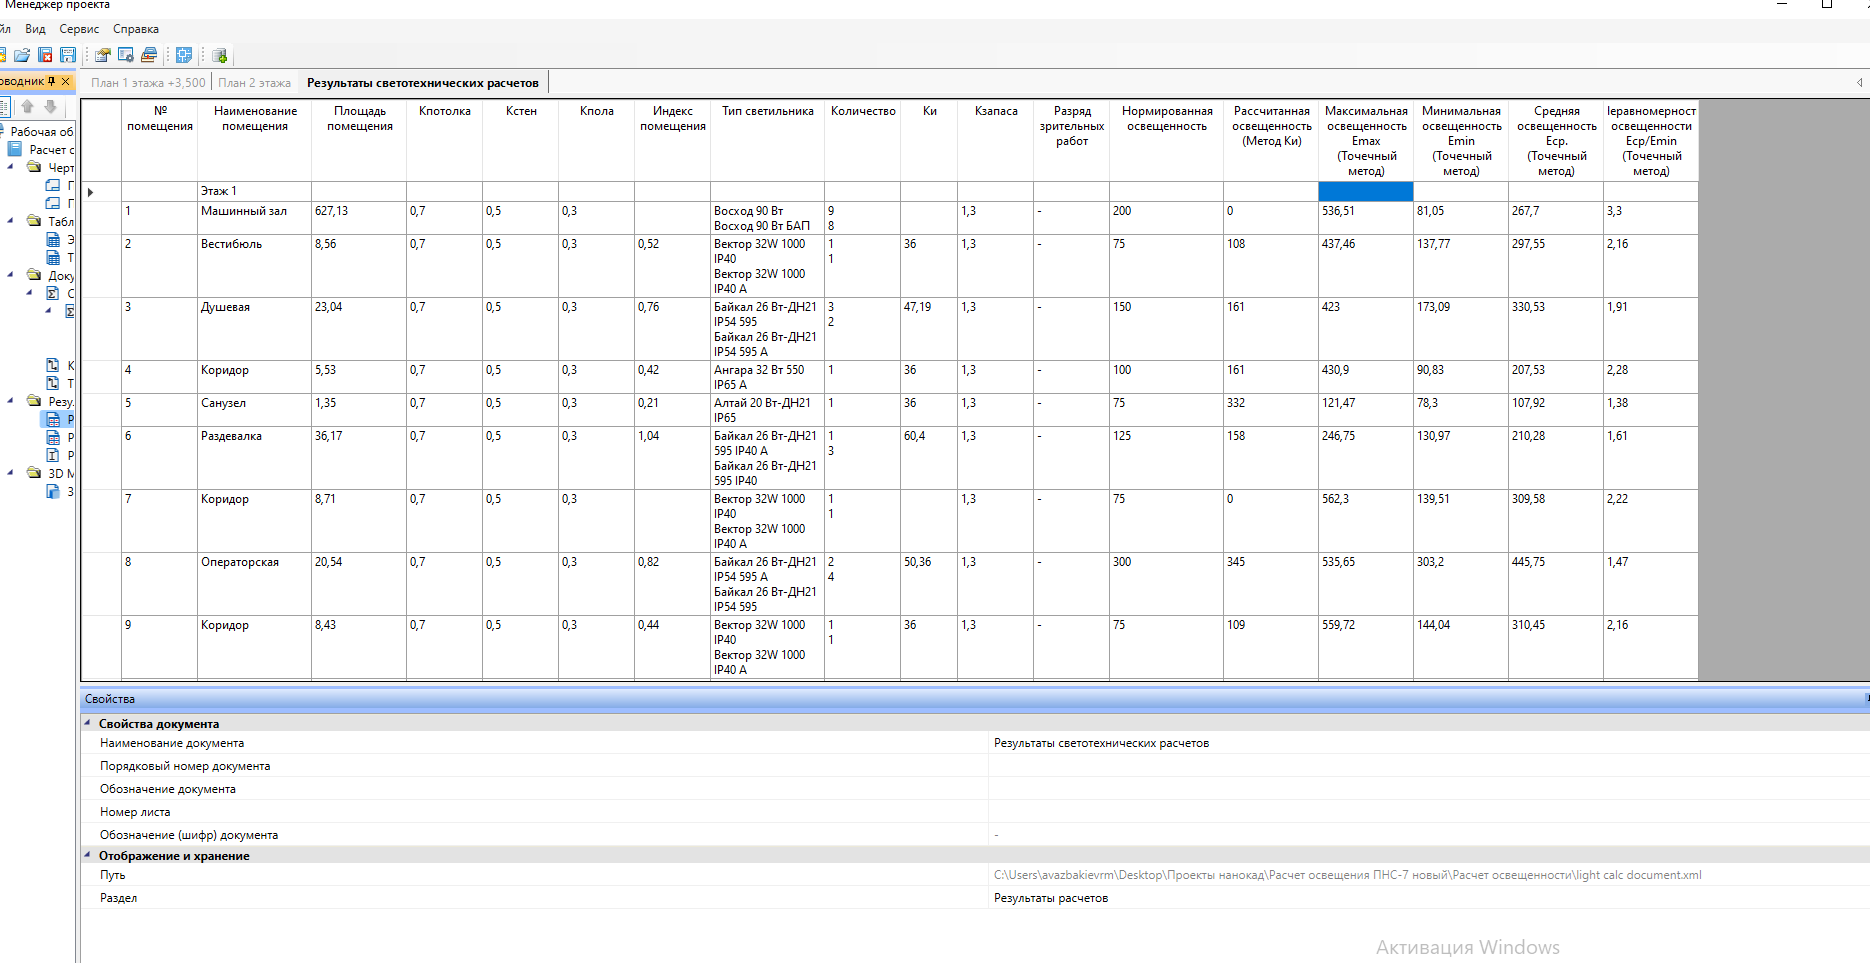Select highlighted results table icon in tree
This screenshot has height=963, width=1870.
point(53,419)
